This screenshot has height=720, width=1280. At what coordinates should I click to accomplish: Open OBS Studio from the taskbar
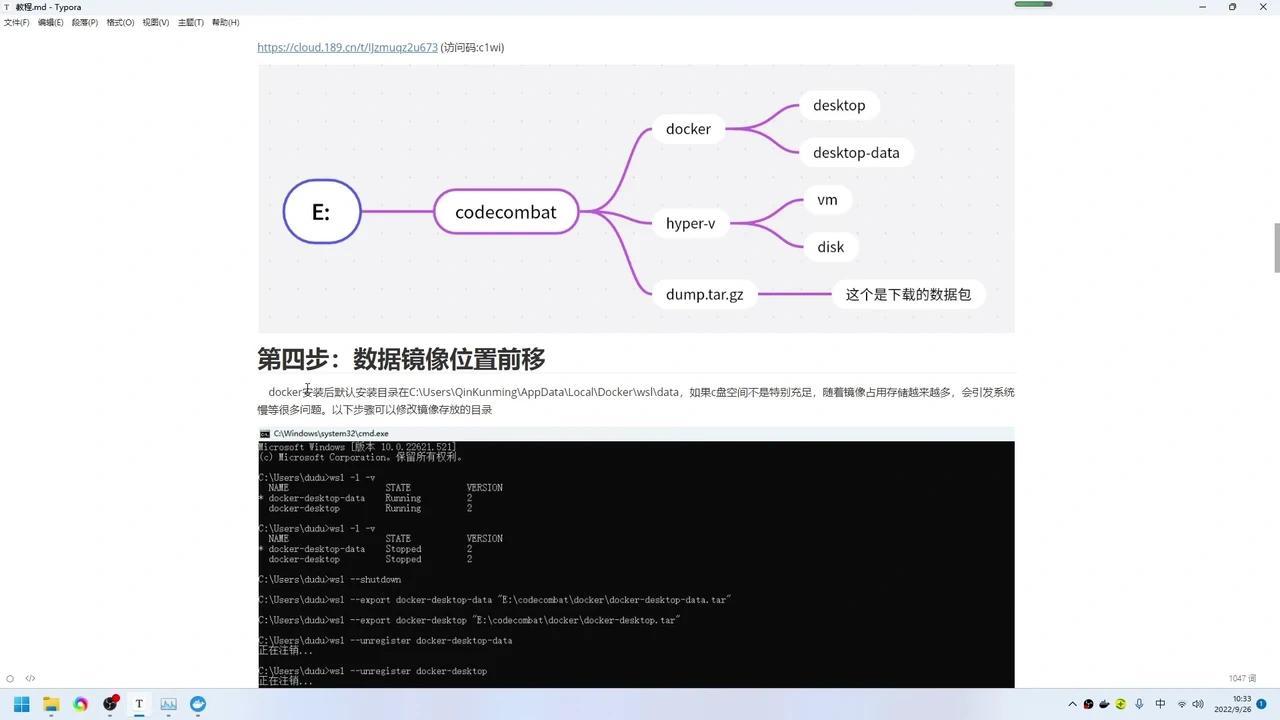[x=110, y=704]
